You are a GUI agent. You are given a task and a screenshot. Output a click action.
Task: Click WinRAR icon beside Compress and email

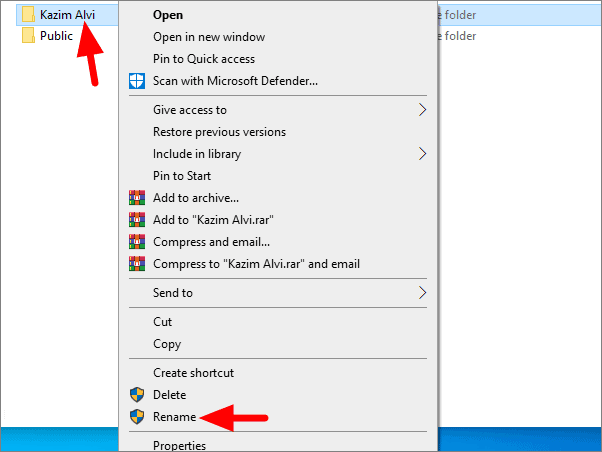point(137,242)
